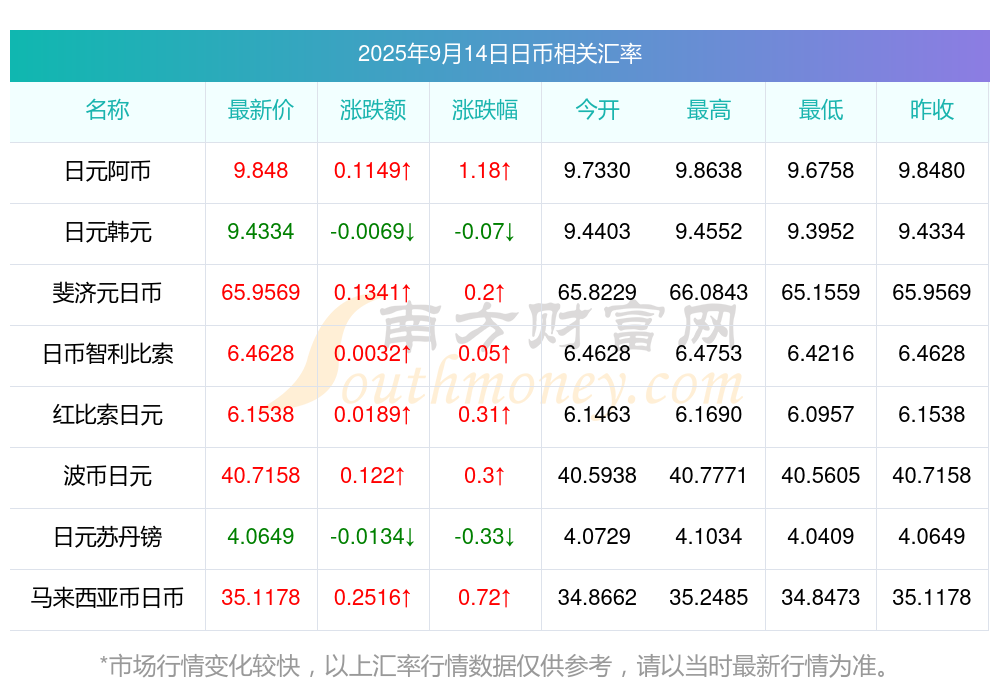Select the change percent 1.18↑

point(485,170)
